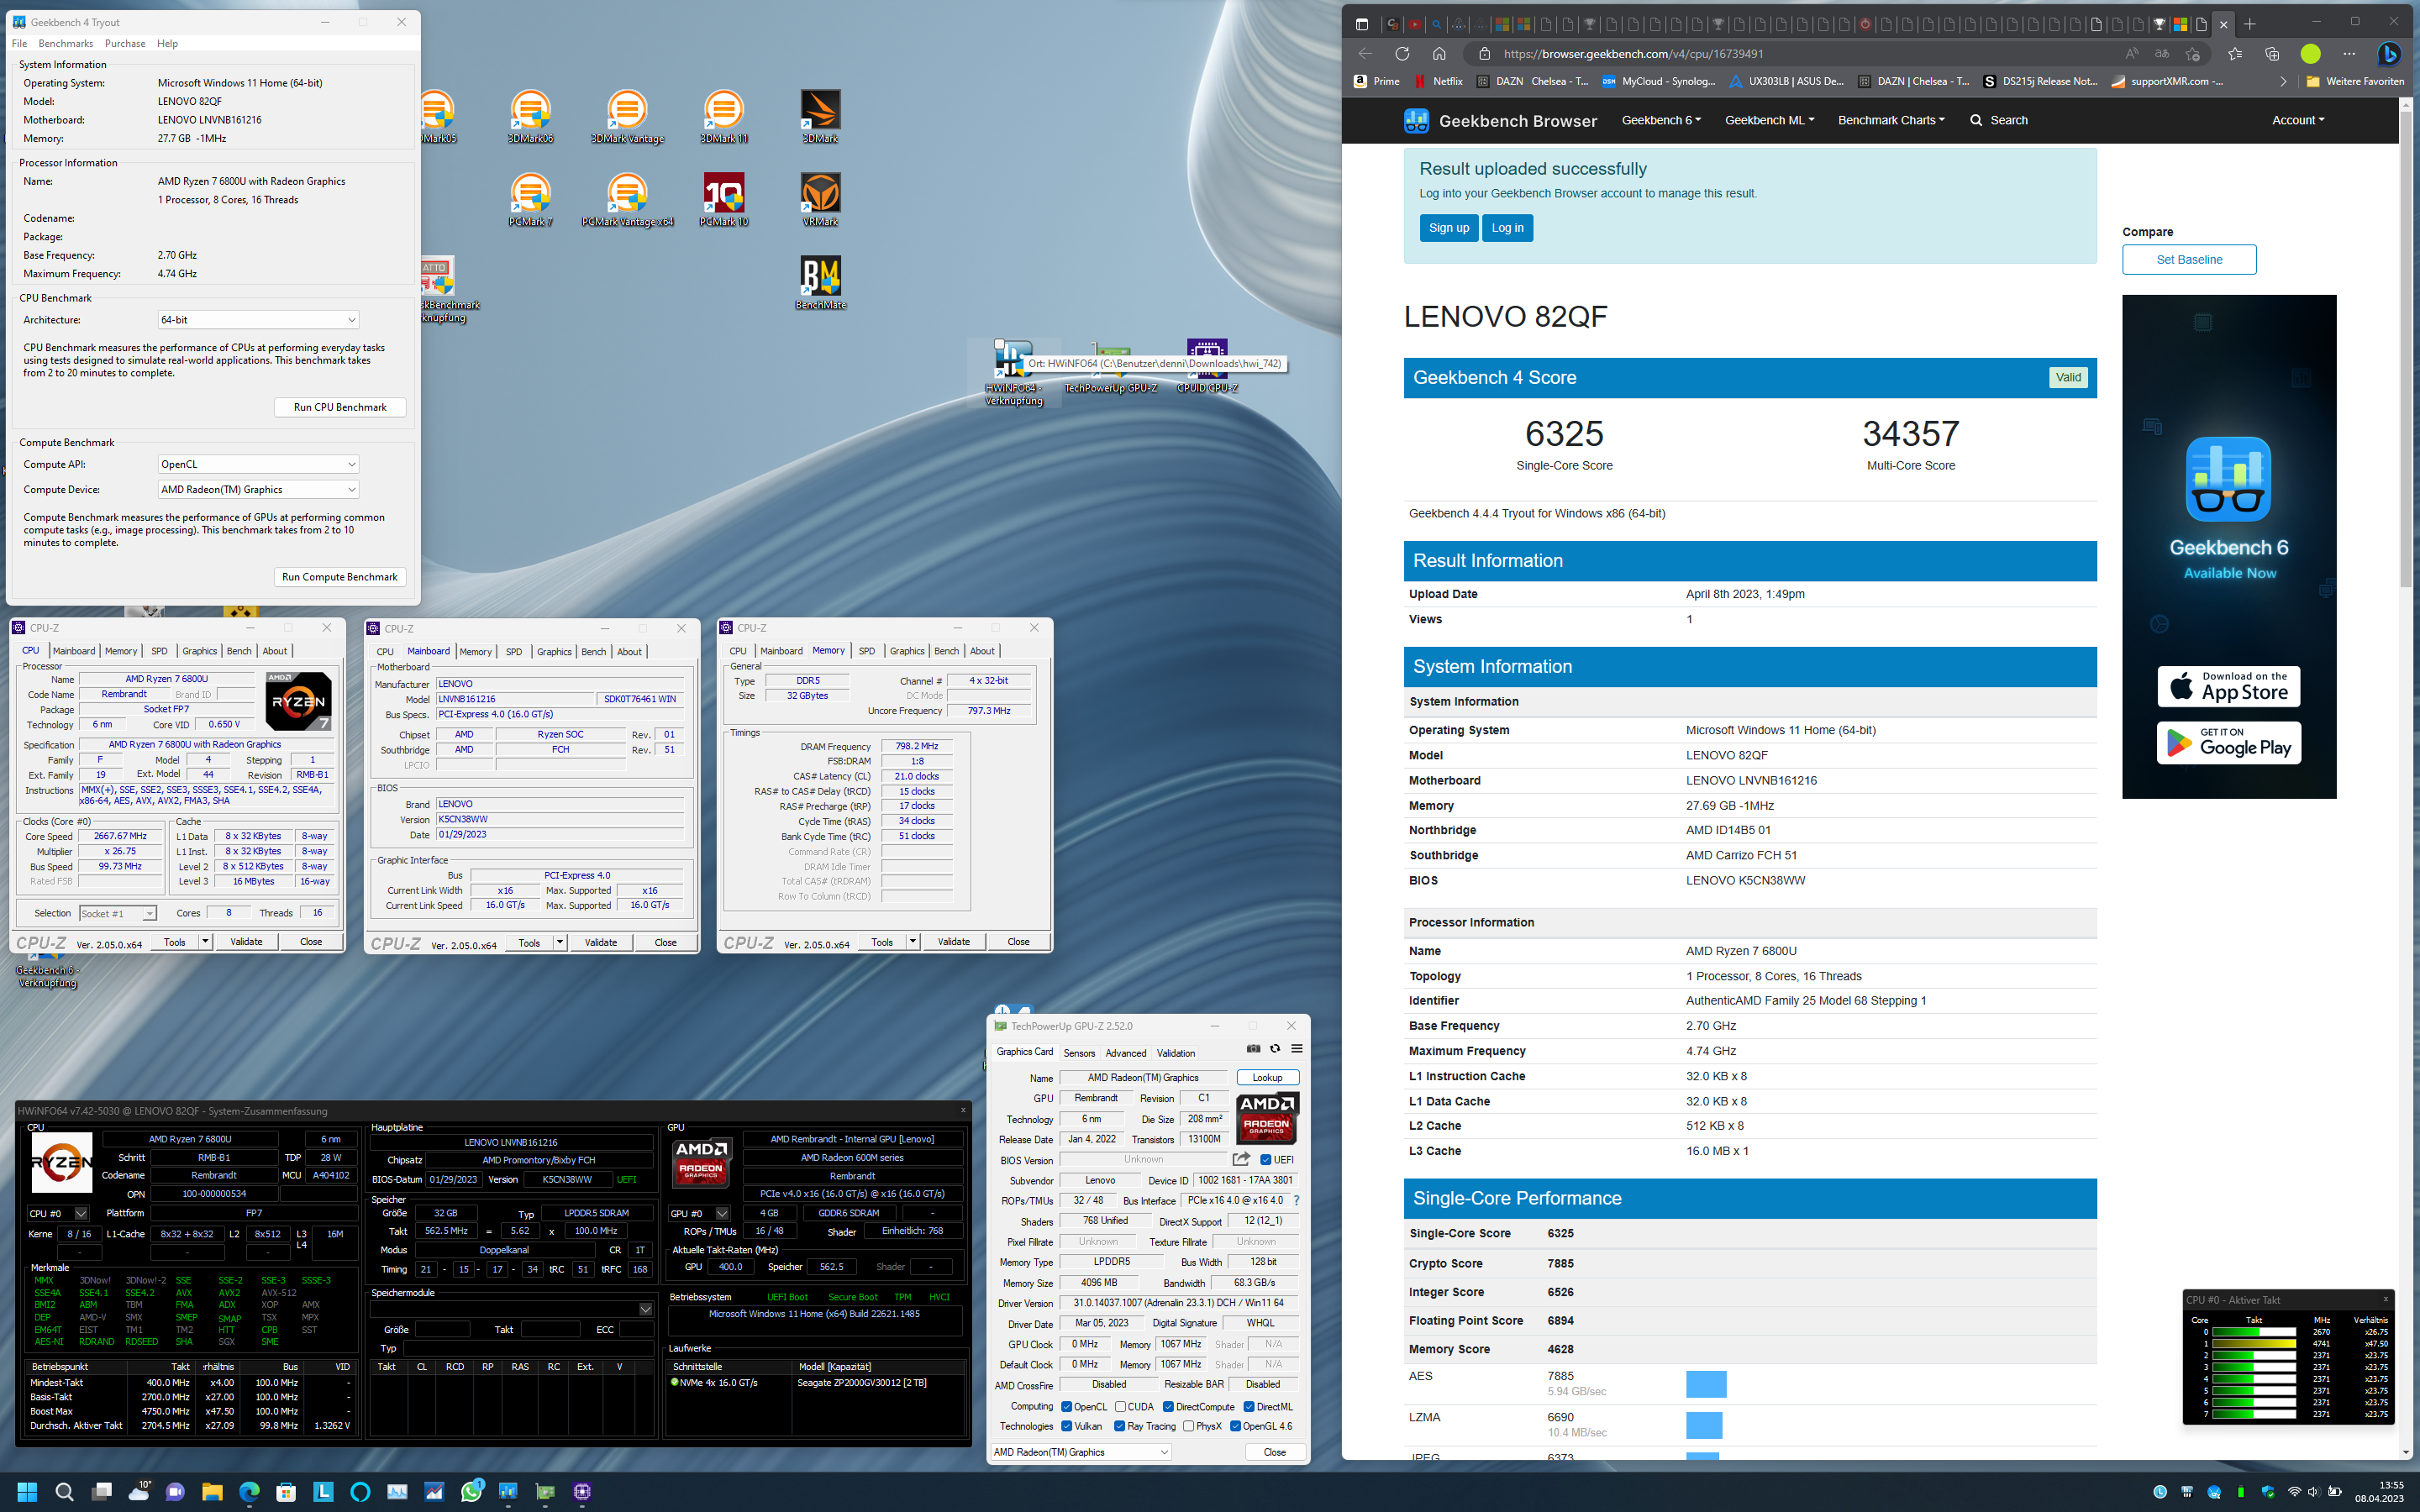
Task: Click the Sign up button
Action: (1448, 228)
